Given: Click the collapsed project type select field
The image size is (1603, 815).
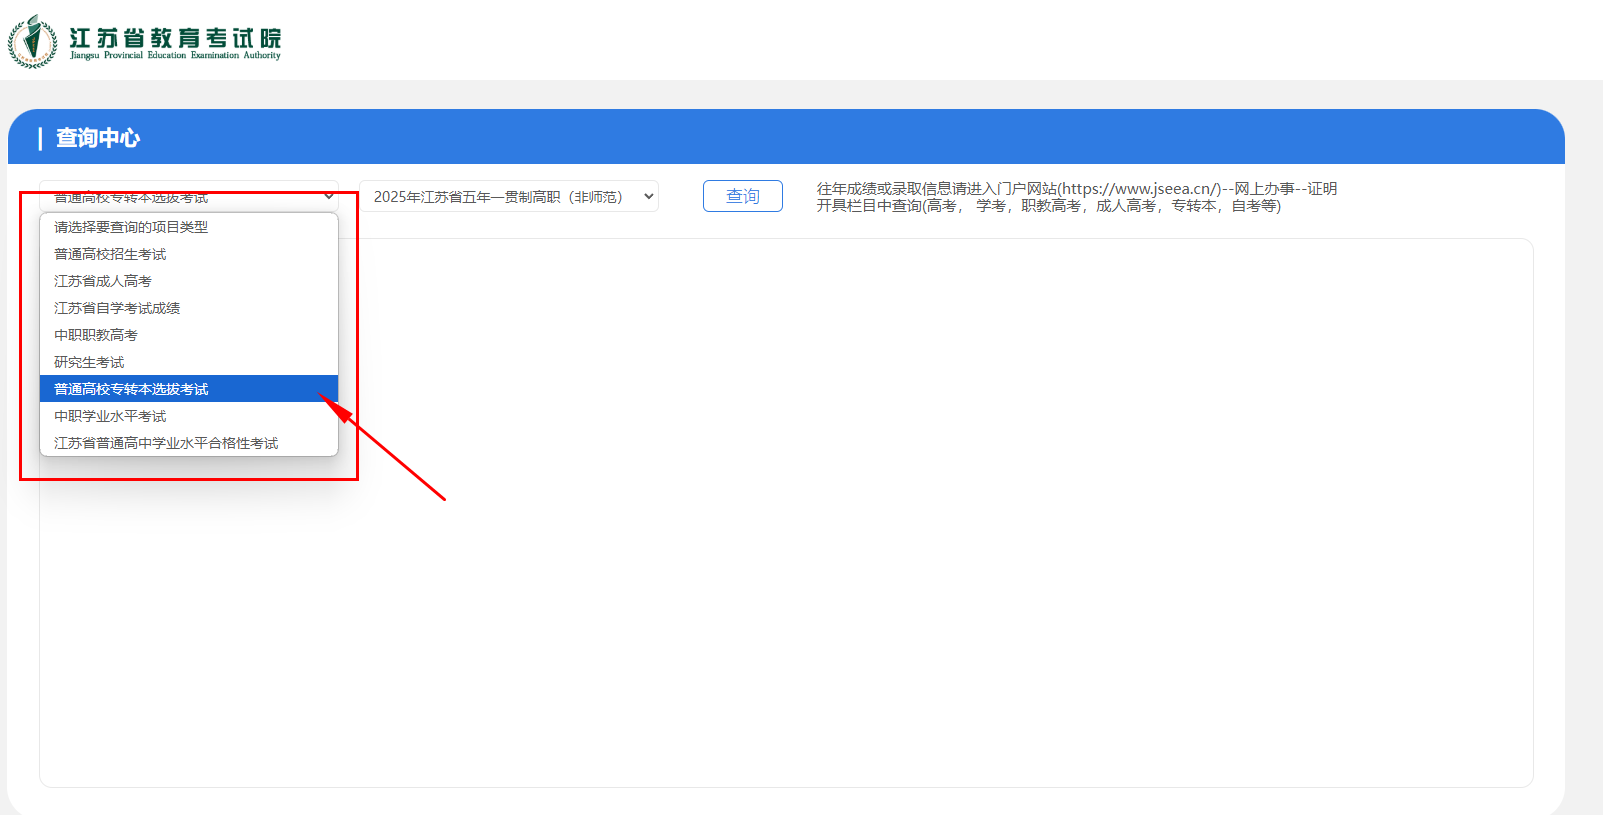Looking at the screenshot, I should (180, 198).
